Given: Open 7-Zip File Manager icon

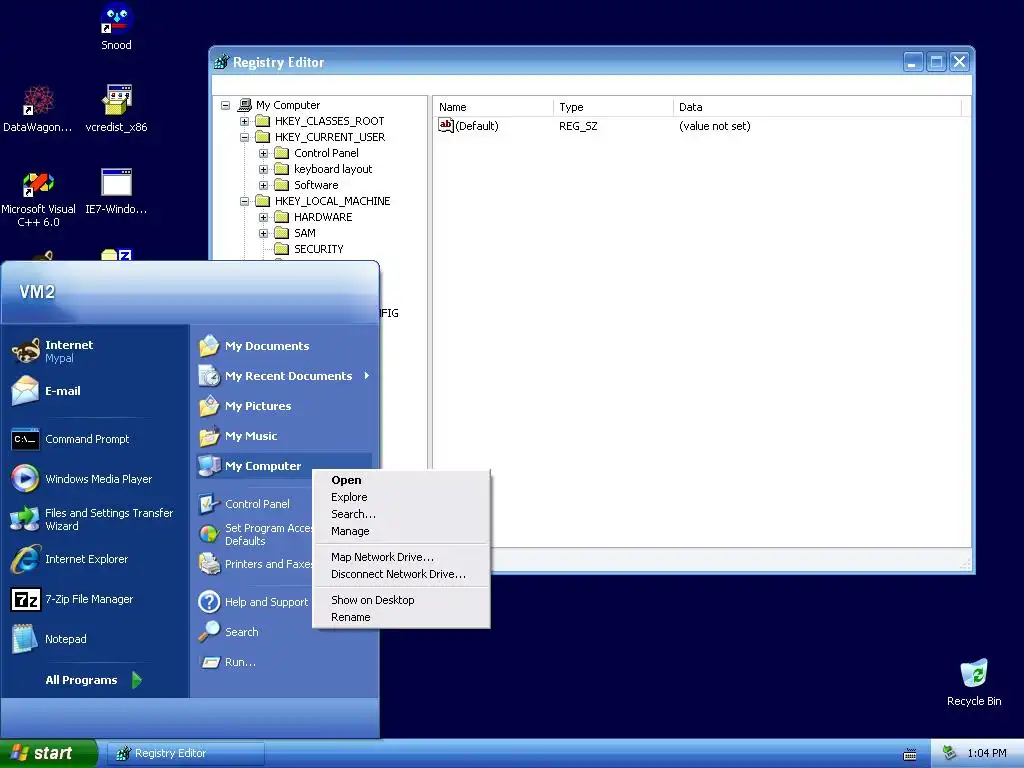Looking at the screenshot, I should tap(25, 599).
